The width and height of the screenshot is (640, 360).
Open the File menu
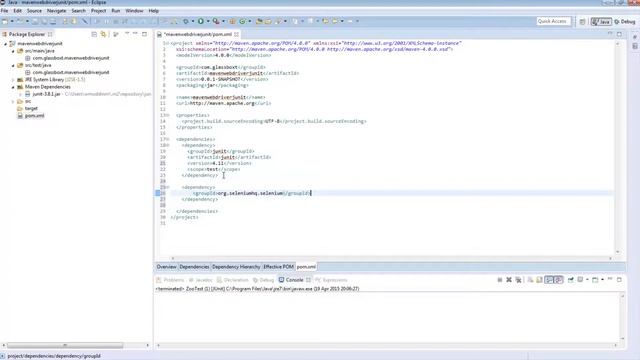4,11
